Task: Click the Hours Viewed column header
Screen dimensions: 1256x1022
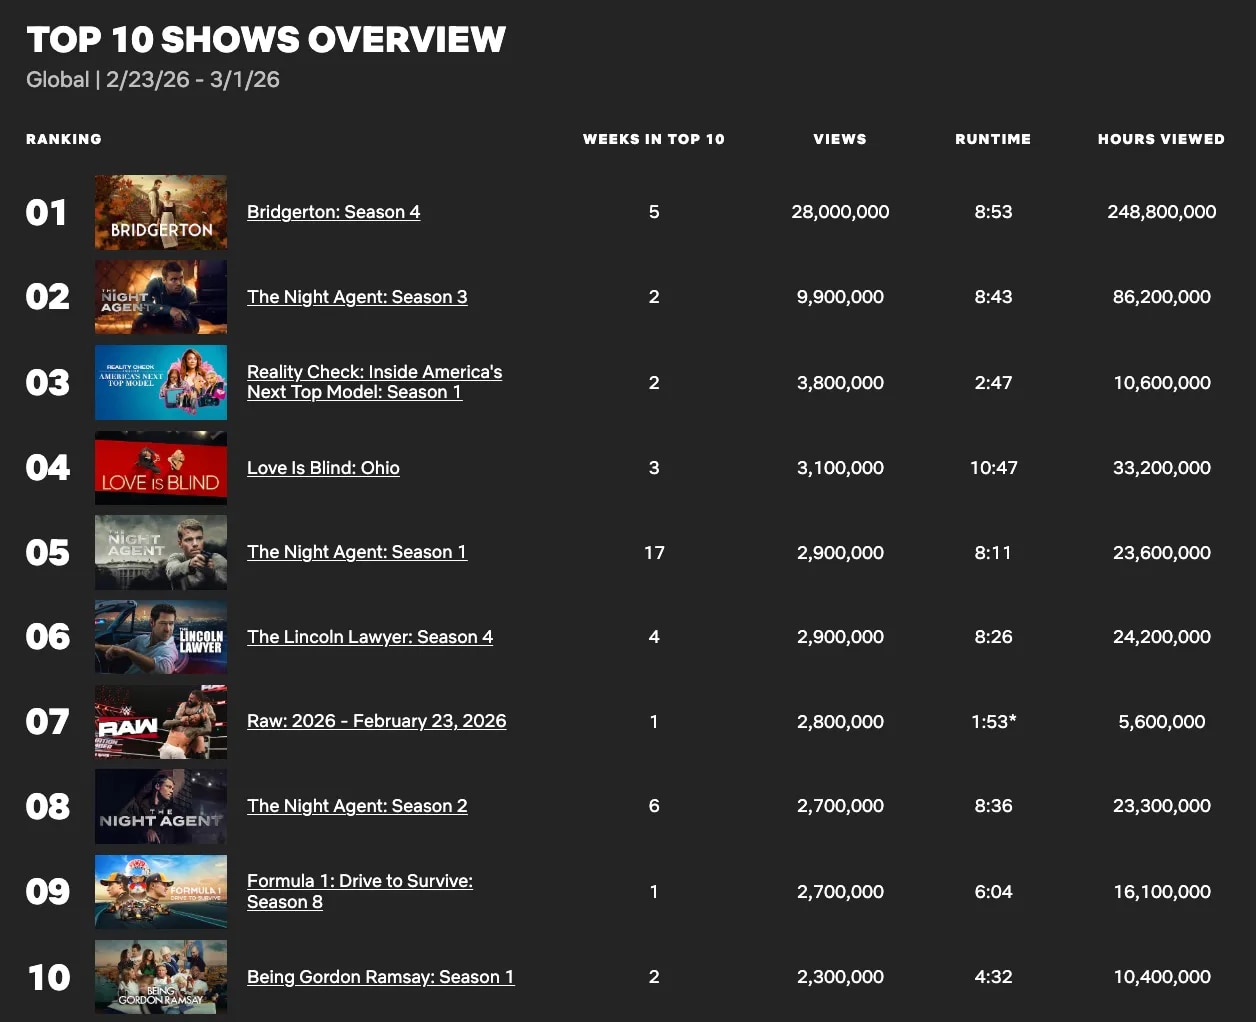Action: tap(1161, 139)
